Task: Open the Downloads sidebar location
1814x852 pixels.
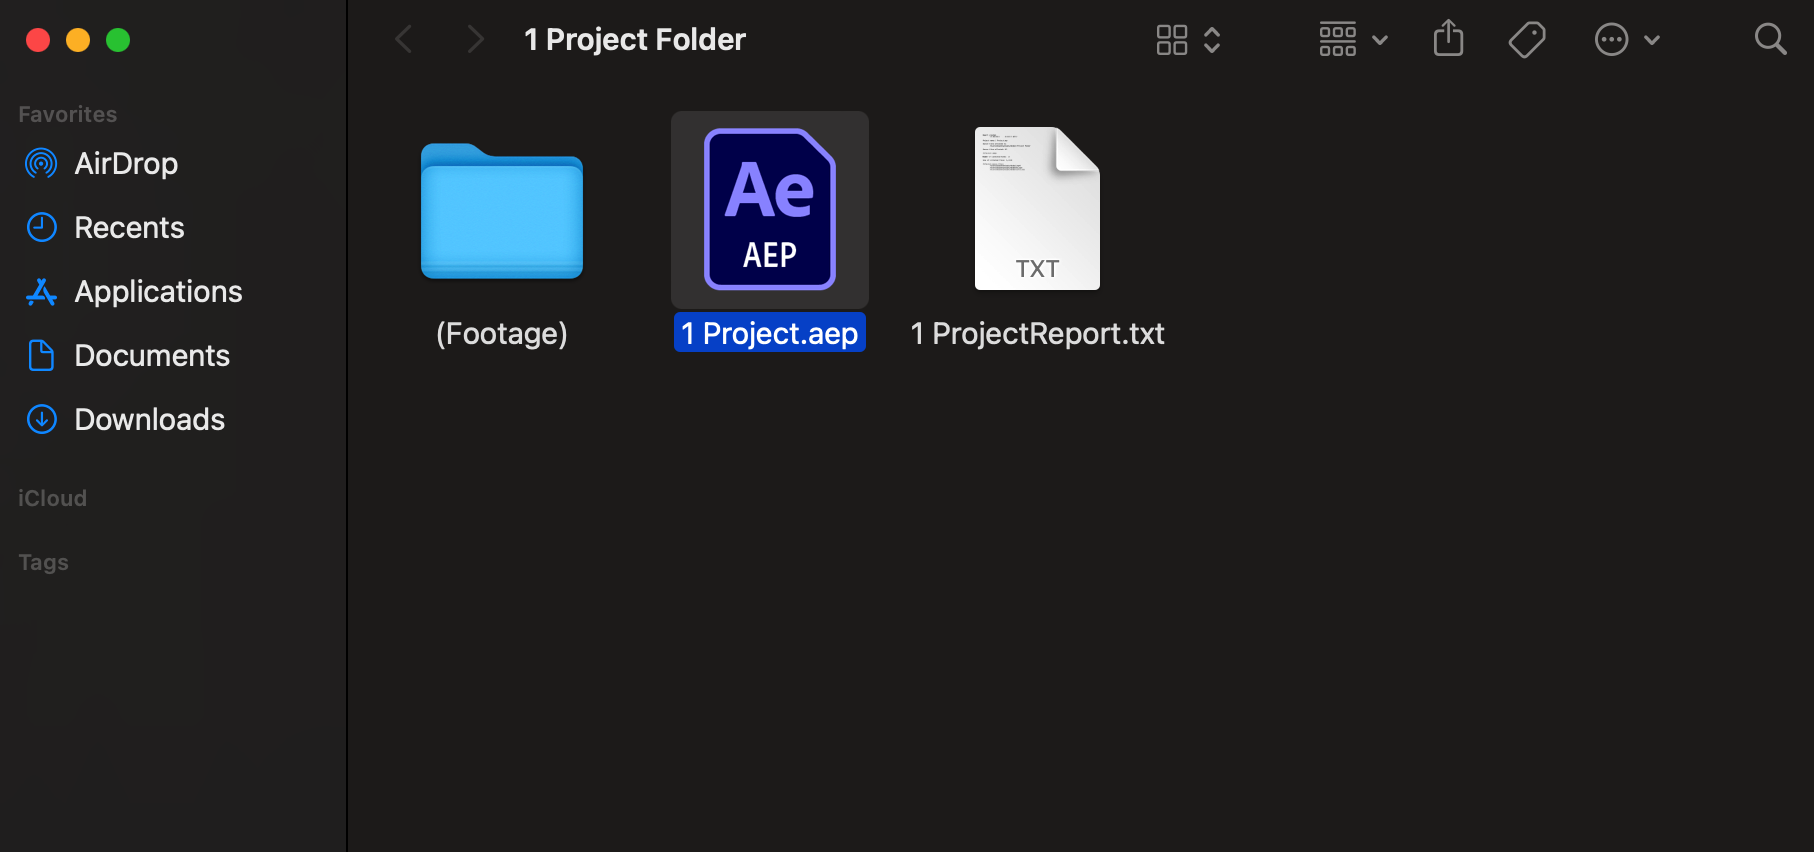Action: [149, 420]
